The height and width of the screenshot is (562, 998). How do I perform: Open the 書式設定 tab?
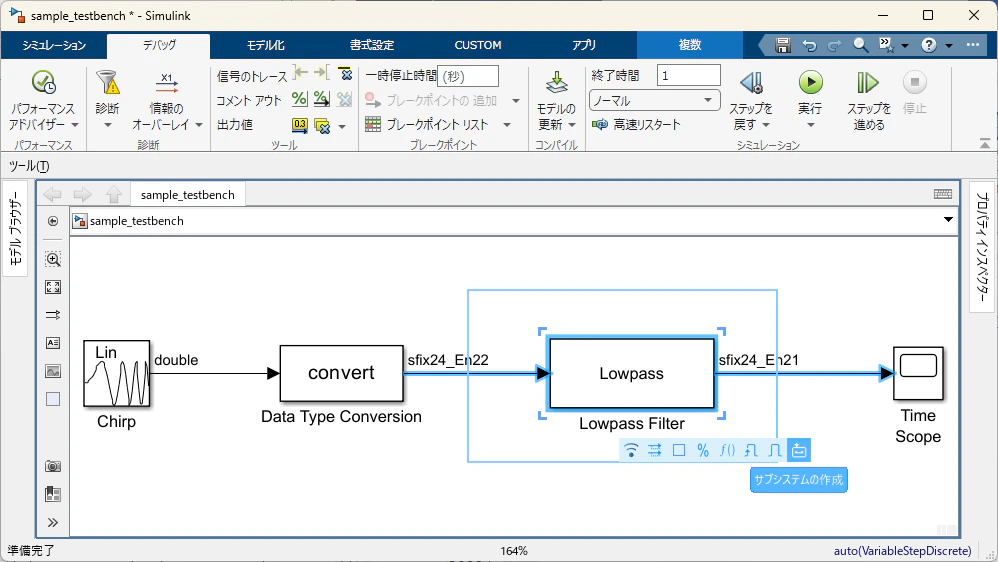pyautogui.click(x=372, y=45)
